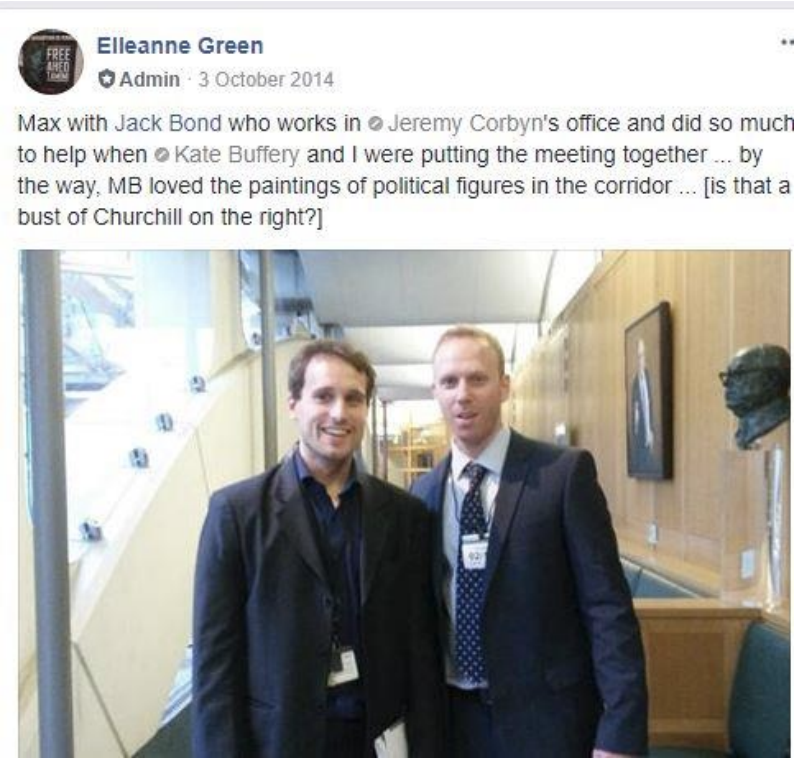Click verified badge beside Jeremy Corbyn
Image resolution: width=794 pixels, height=762 pixels.
(375, 124)
